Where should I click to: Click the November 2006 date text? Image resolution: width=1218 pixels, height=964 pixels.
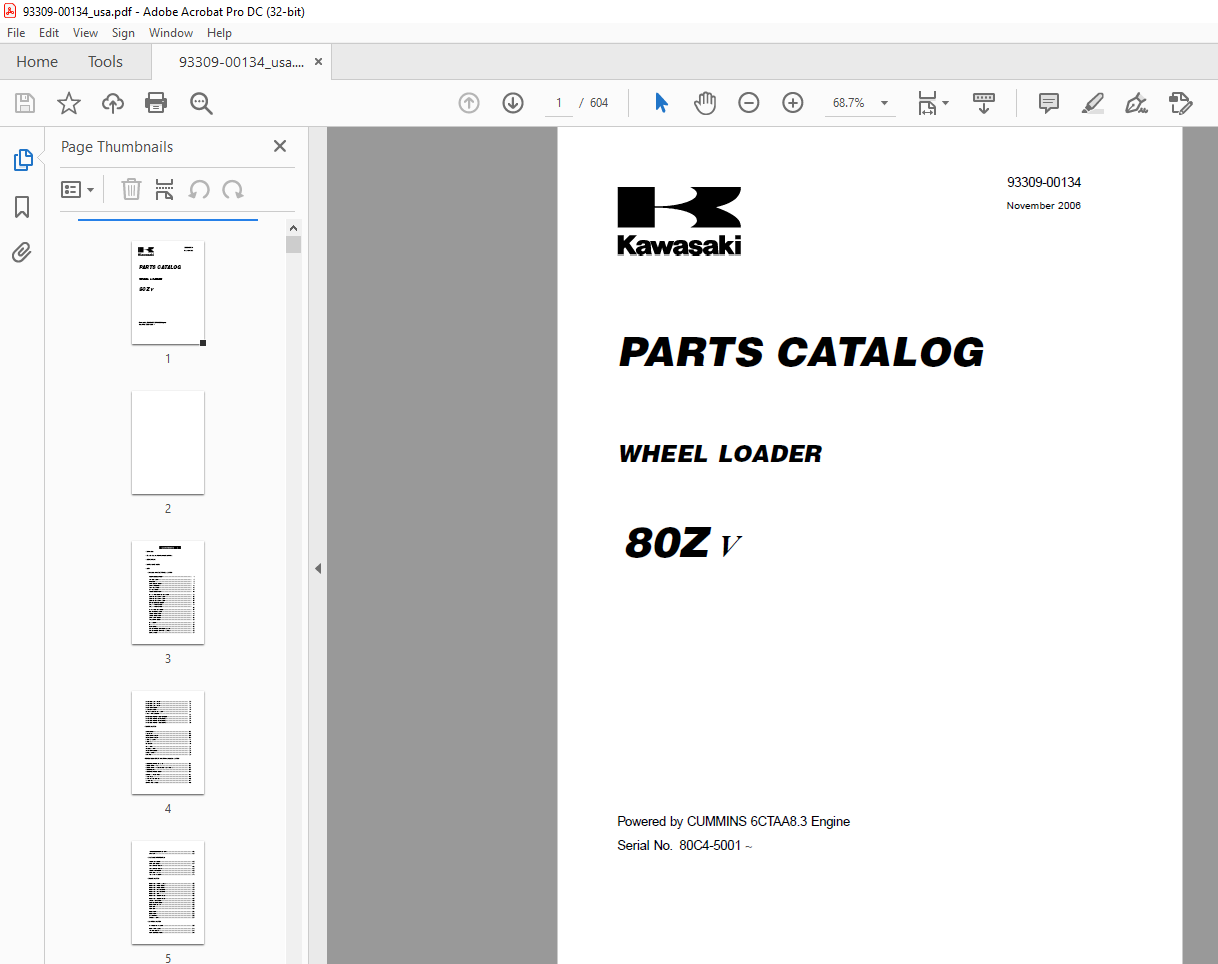[1044, 206]
